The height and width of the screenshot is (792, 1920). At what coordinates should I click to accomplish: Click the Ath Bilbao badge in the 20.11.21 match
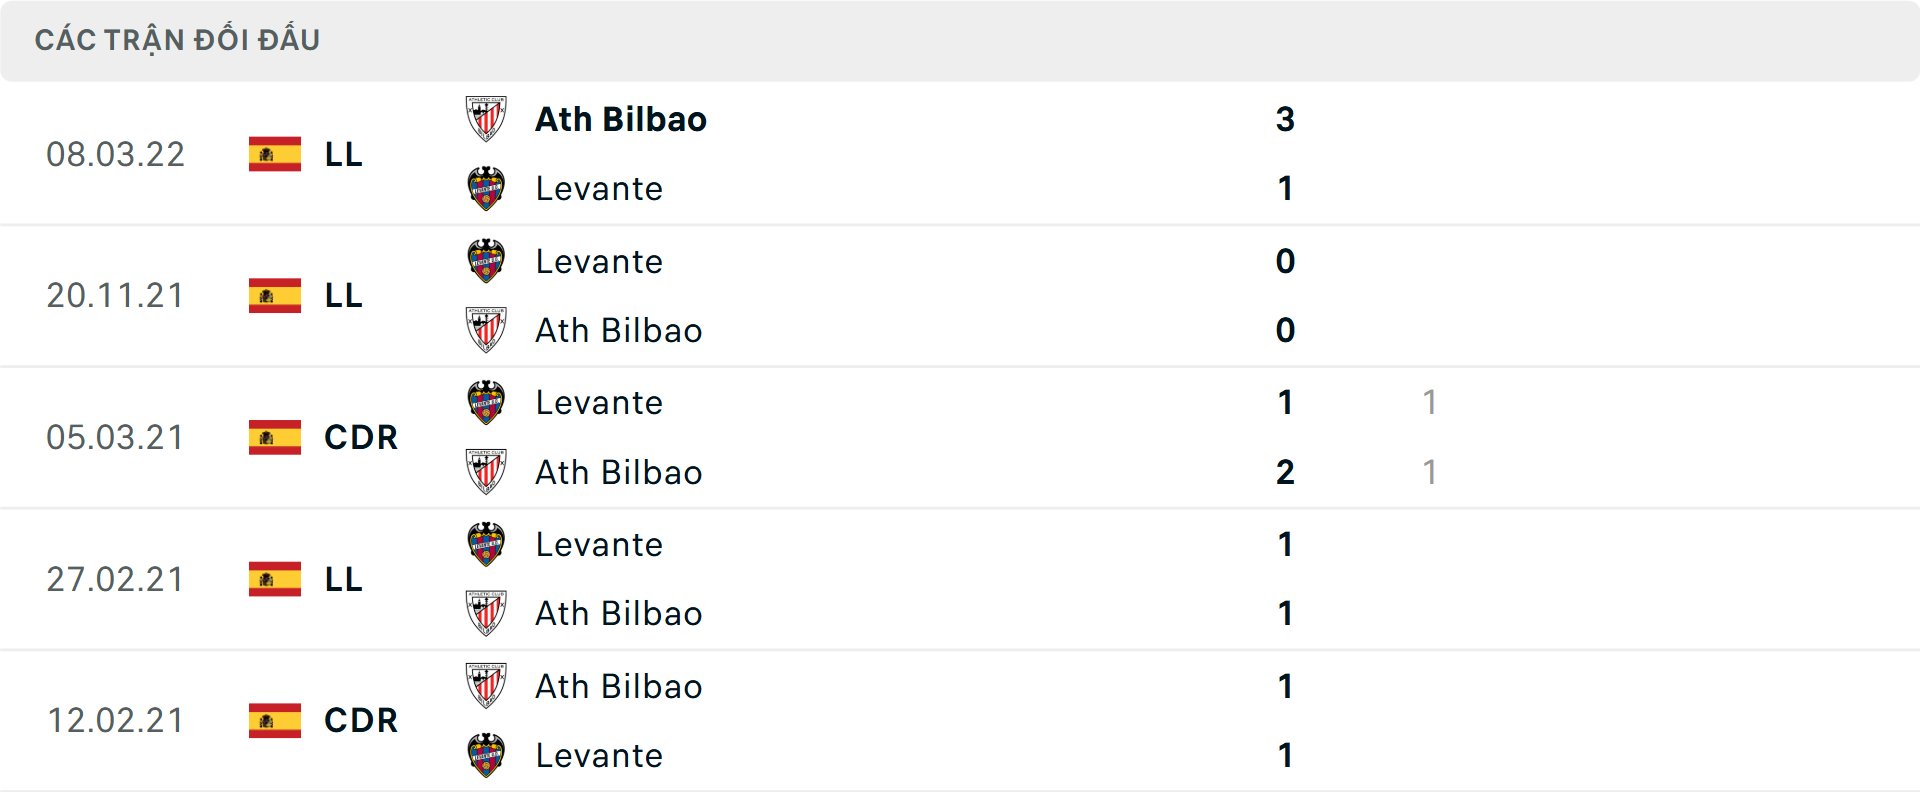[487, 330]
